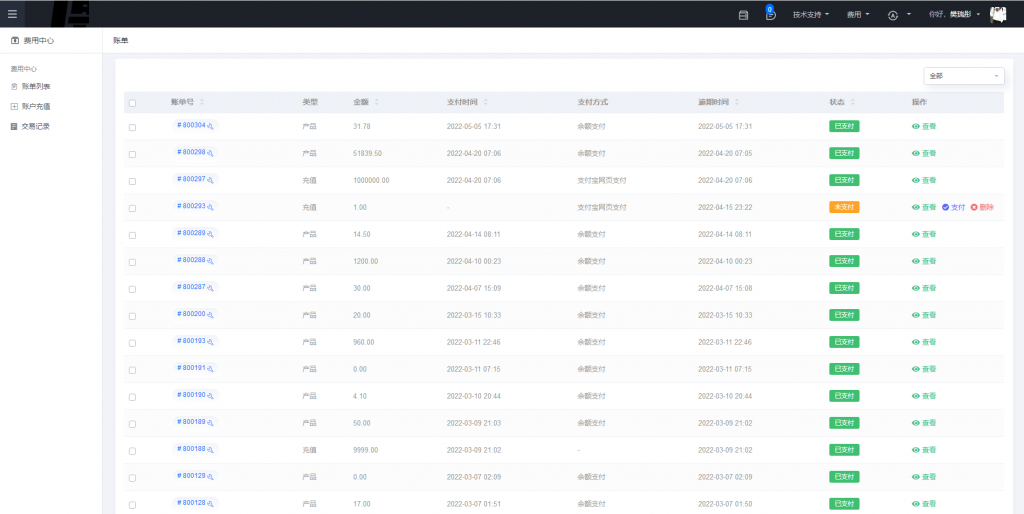Click the language switch icon in header
The width and height of the screenshot is (1024, 514).
893,15
